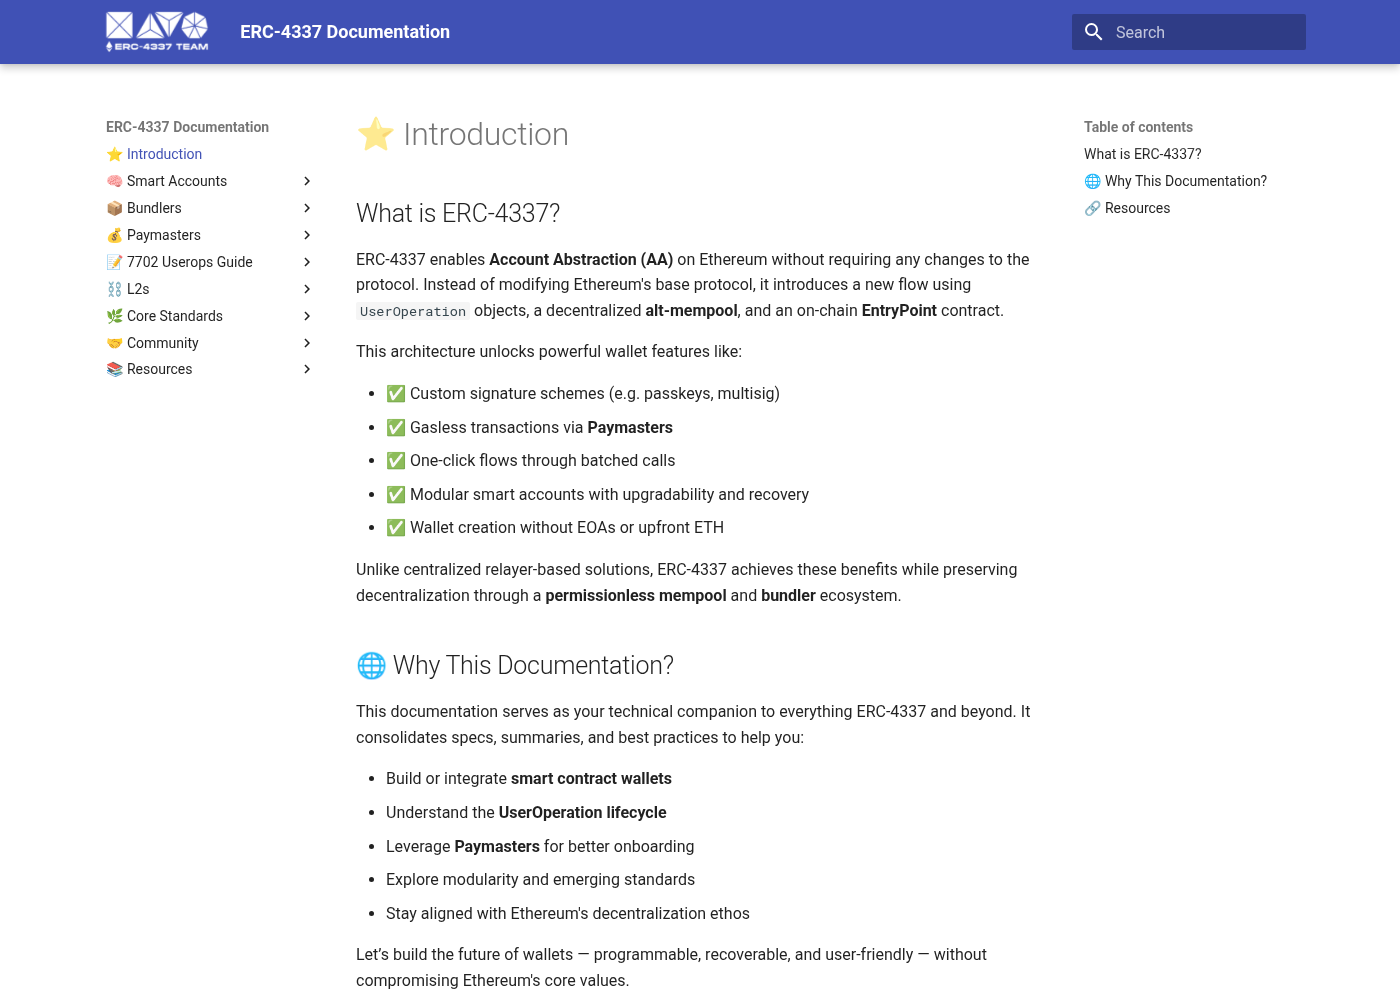Open Smart Accounts in the sidebar
1400x1000 pixels.
pos(167,181)
